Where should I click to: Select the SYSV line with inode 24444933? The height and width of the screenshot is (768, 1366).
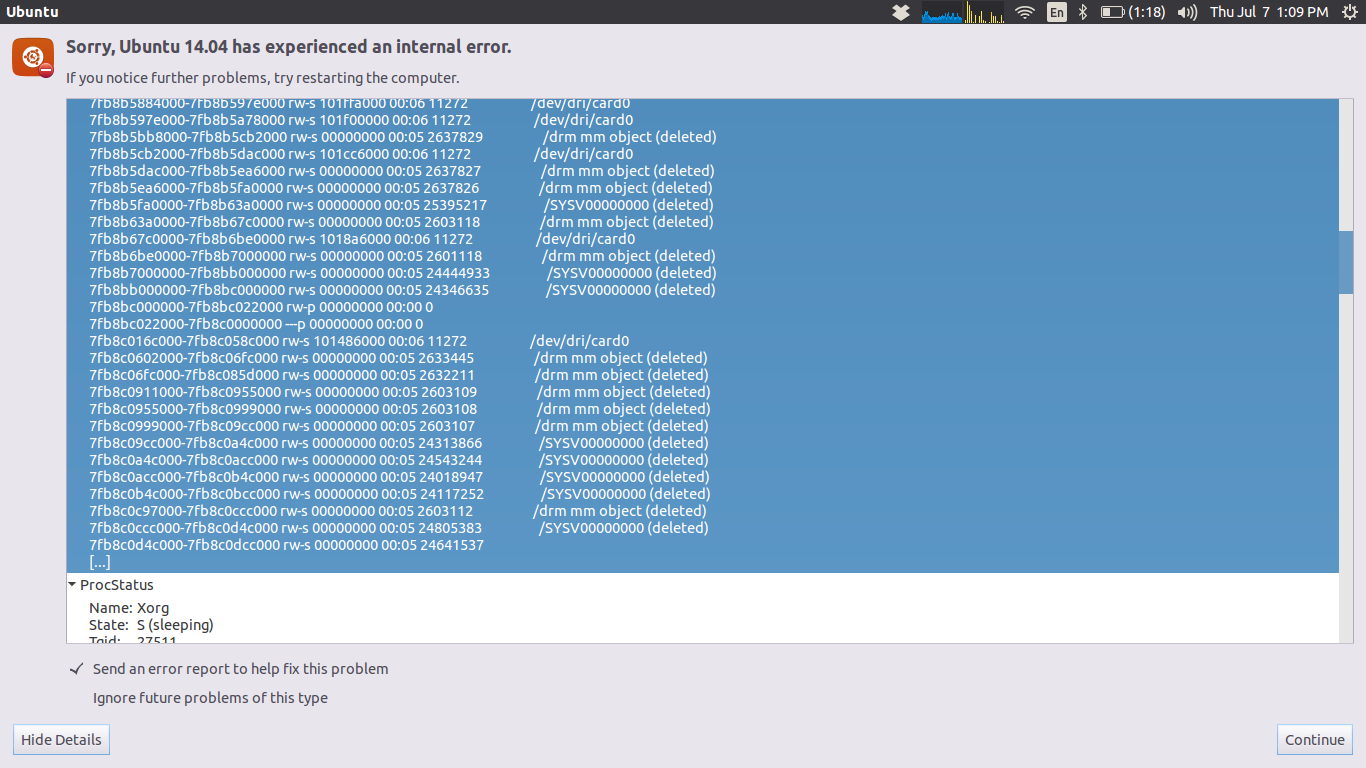tap(403, 273)
